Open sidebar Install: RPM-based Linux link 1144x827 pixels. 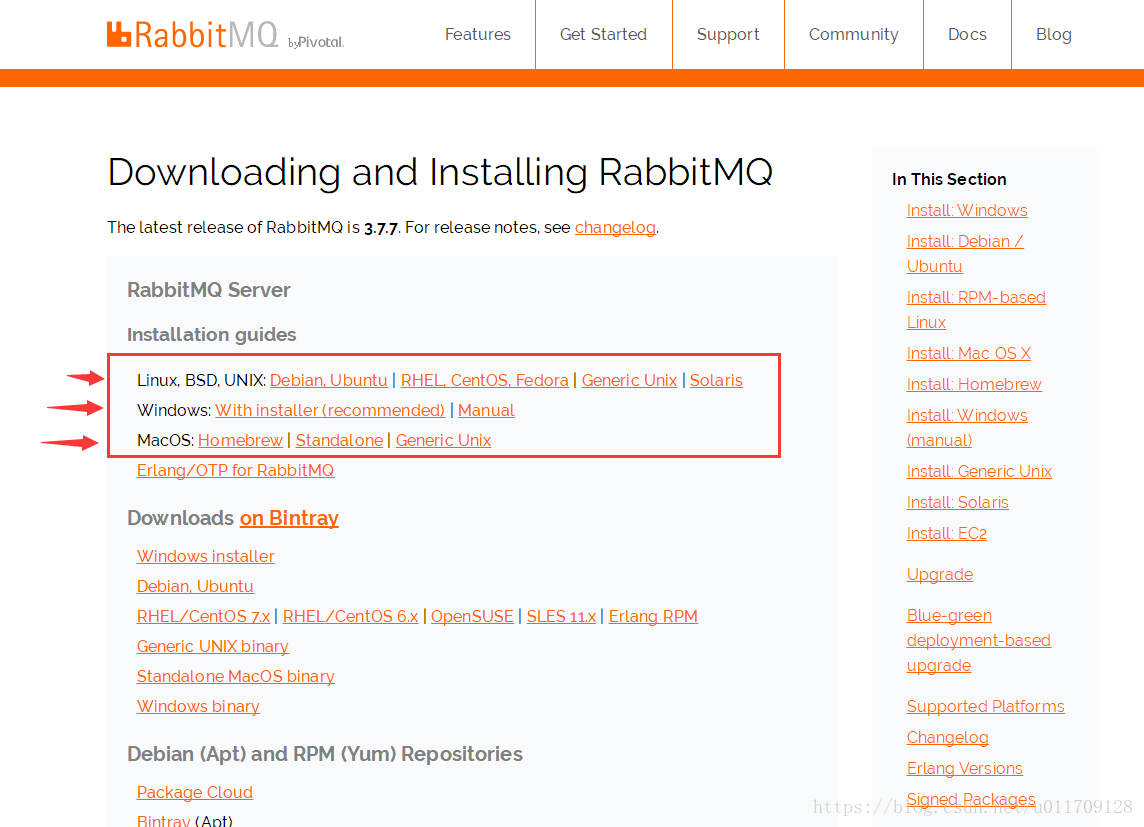(975, 310)
